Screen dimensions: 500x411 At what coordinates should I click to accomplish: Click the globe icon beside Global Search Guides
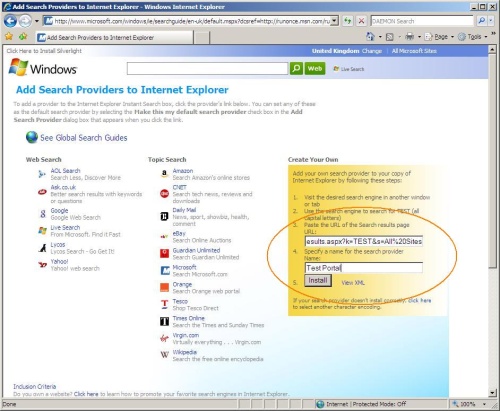click(32, 137)
